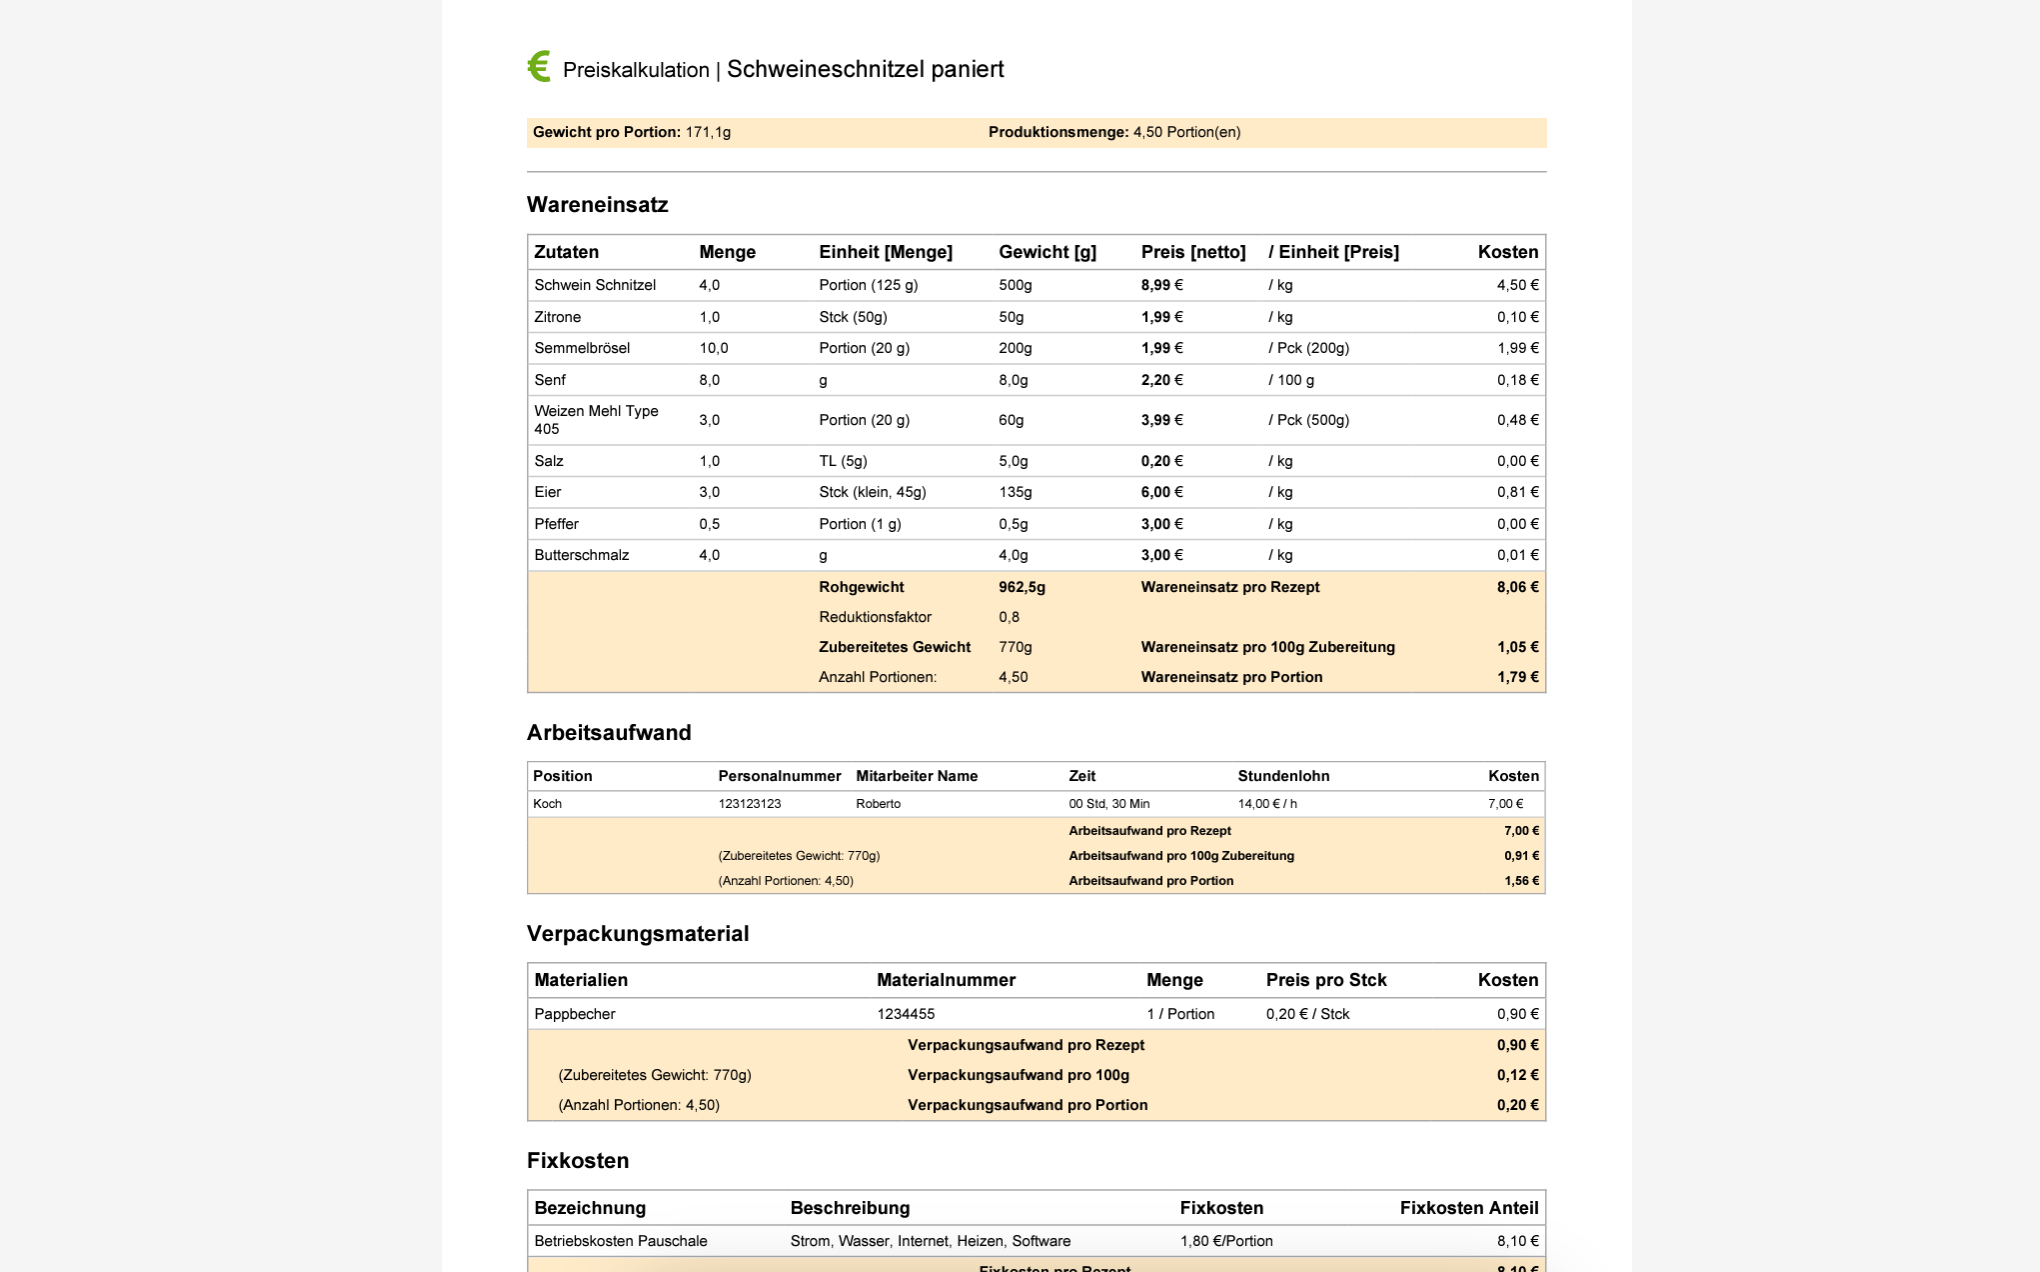2040x1272 pixels.
Task: Click the 6,00 € price for Eier
Action: point(1162,492)
